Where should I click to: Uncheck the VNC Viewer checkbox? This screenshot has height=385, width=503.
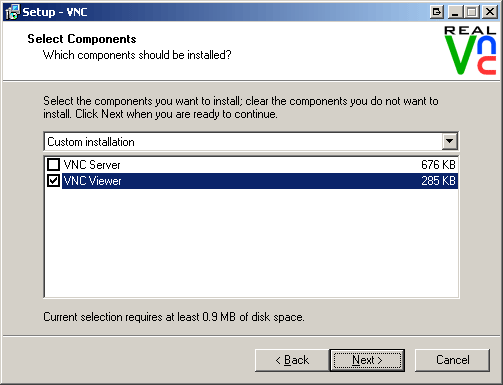53,181
